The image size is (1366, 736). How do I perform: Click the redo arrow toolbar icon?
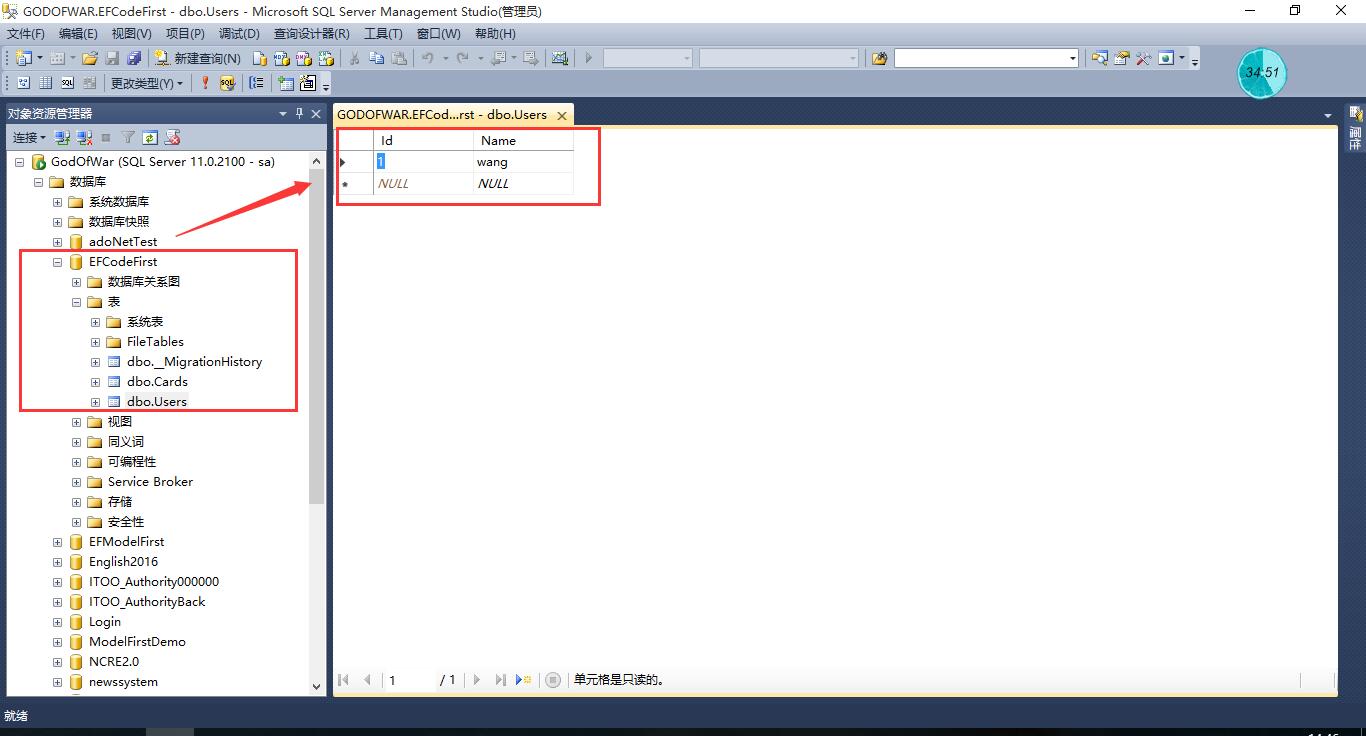coord(462,58)
